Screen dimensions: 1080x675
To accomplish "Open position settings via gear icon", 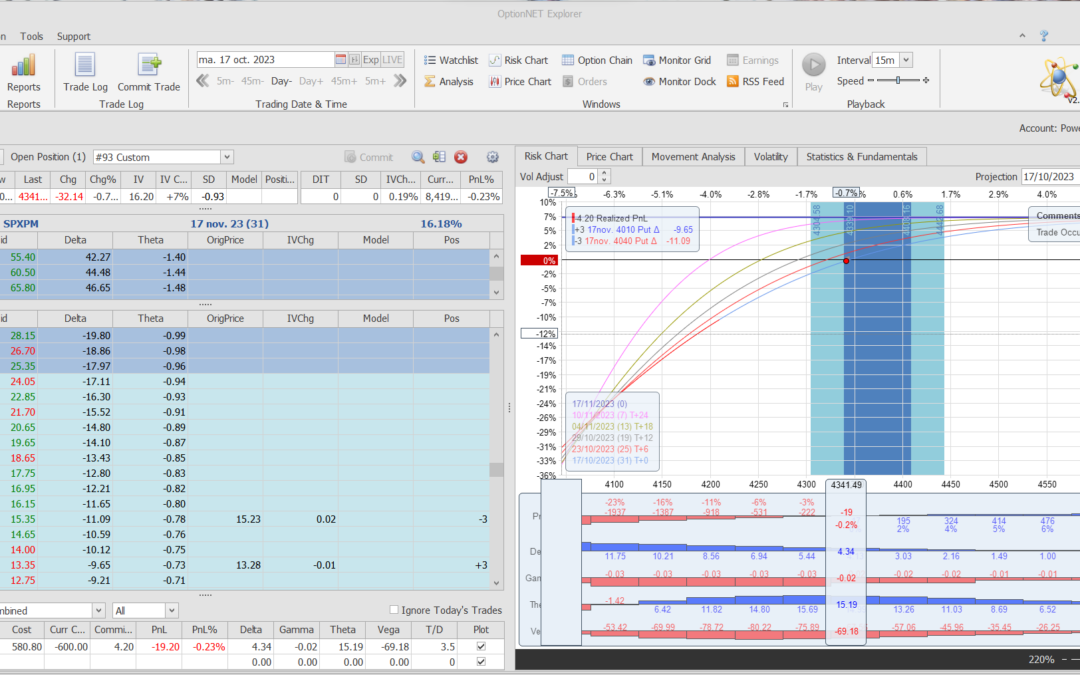I will coord(492,157).
